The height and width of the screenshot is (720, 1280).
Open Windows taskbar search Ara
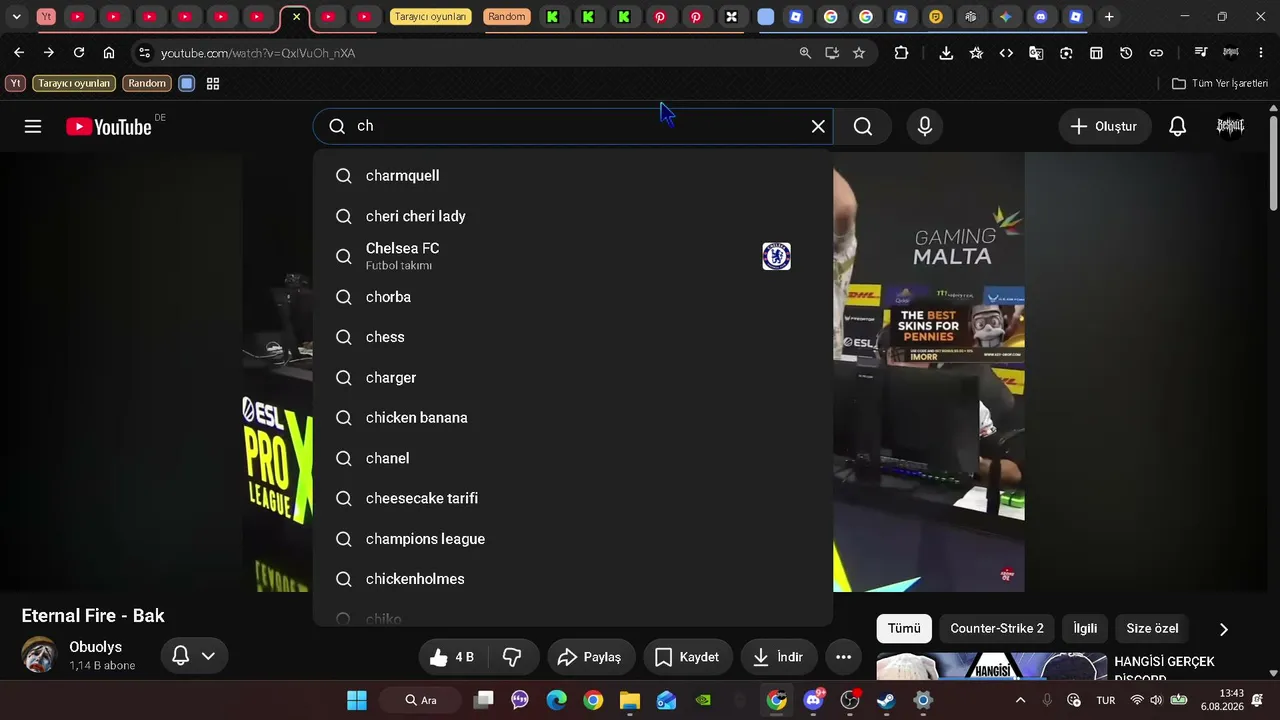(x=421, y=700)
